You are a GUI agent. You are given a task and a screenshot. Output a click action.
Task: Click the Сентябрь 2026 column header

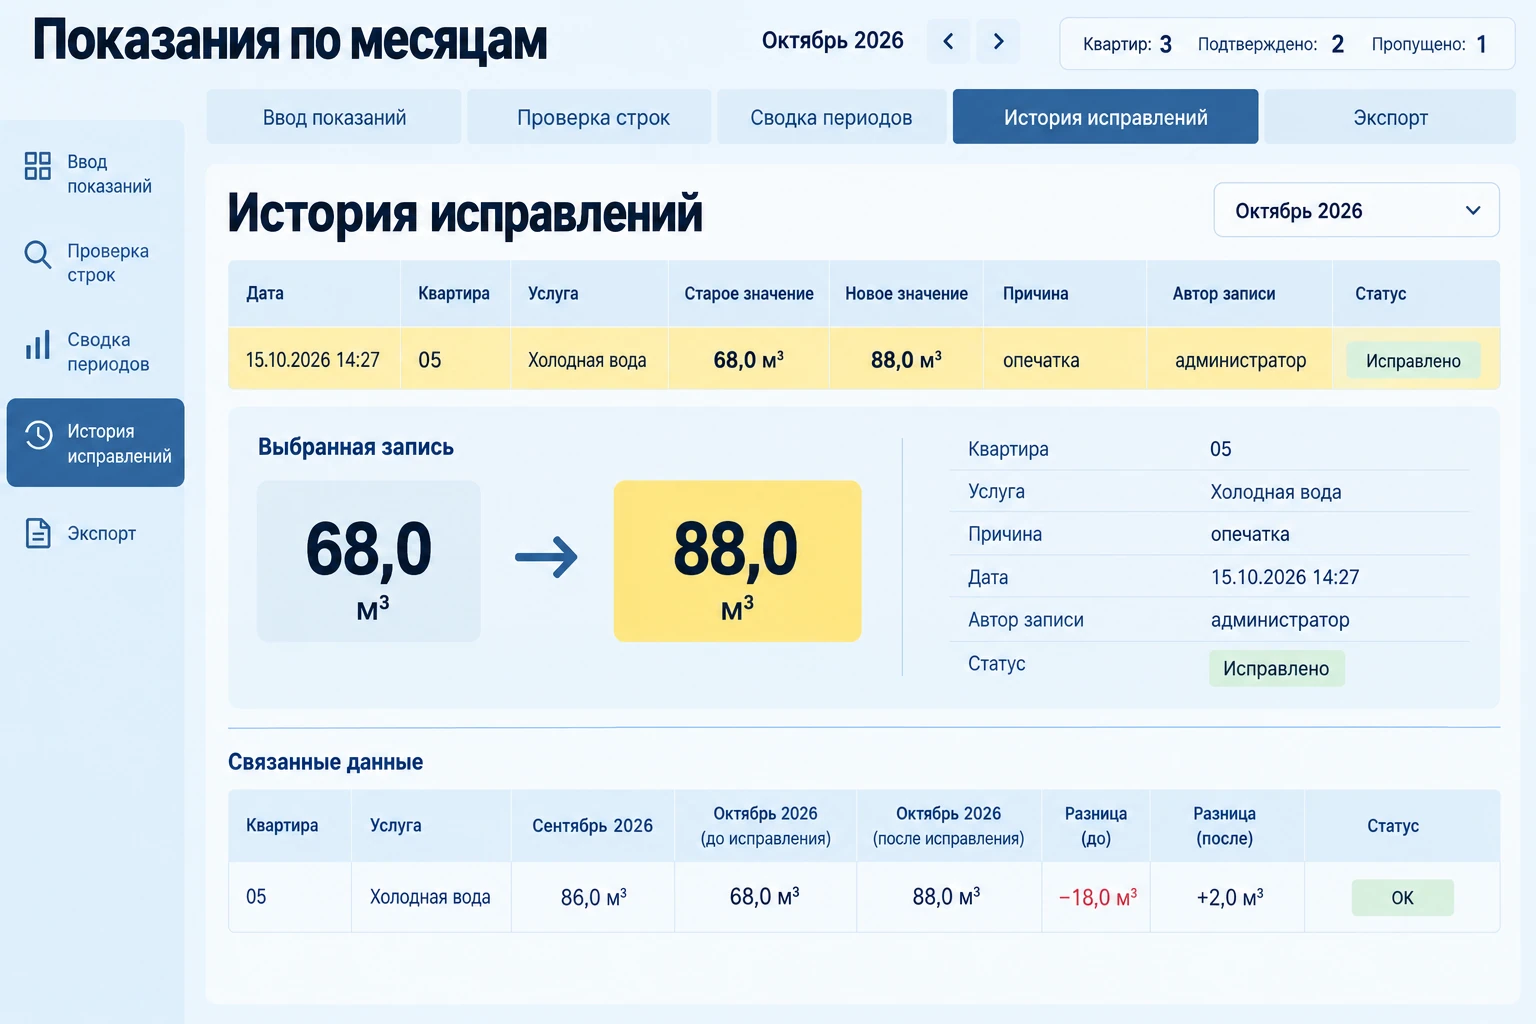[592, 825]
